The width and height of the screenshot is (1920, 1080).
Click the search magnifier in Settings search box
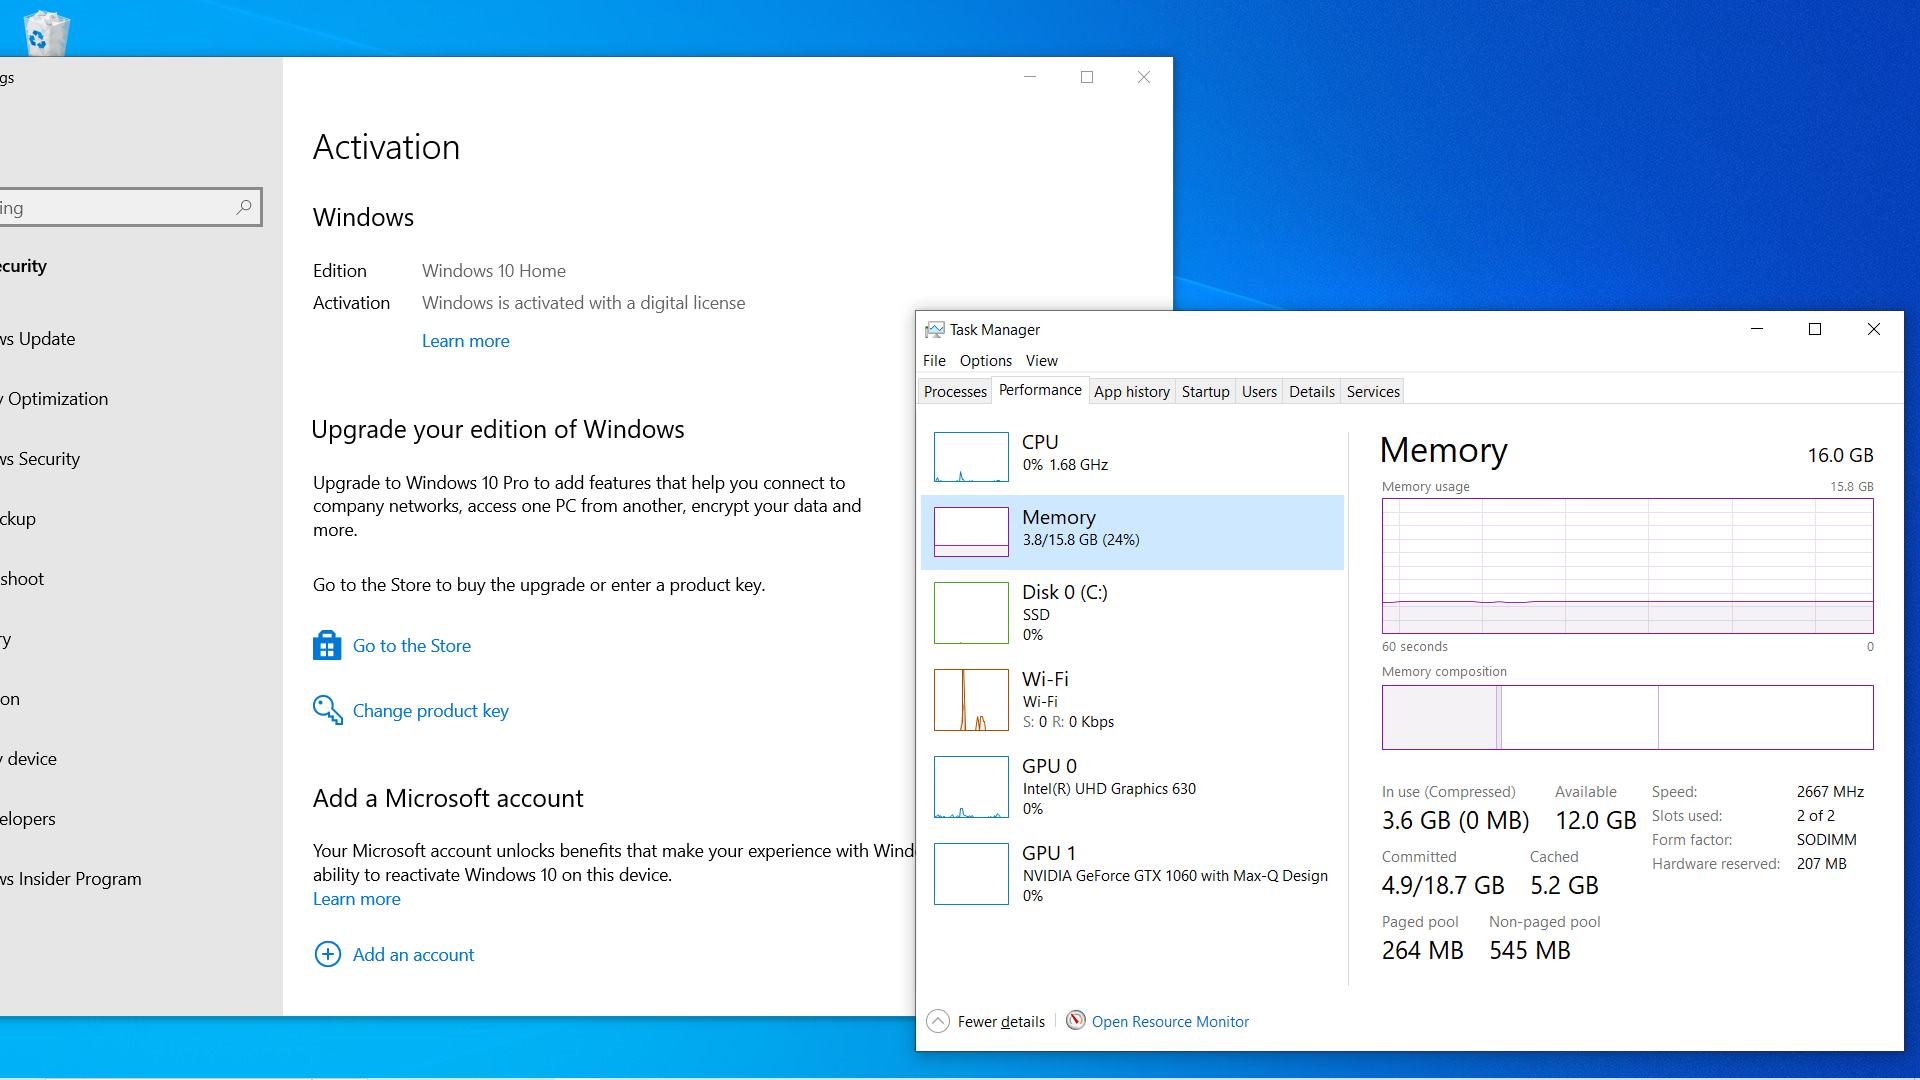tap(243, 207)
